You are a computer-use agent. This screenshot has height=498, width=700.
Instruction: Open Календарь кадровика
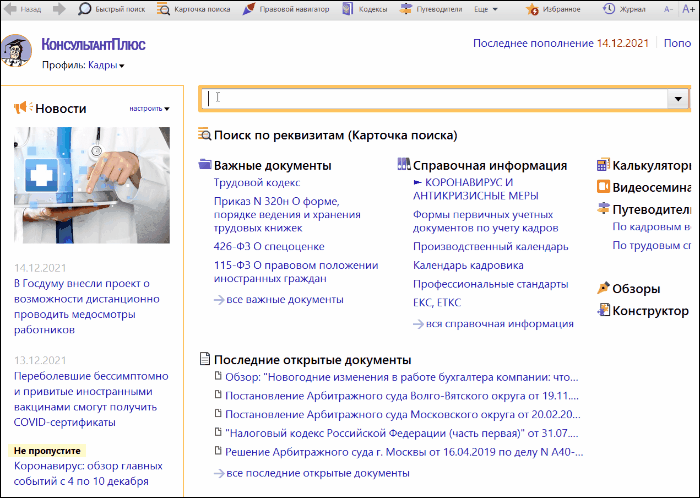pos(468,265)
